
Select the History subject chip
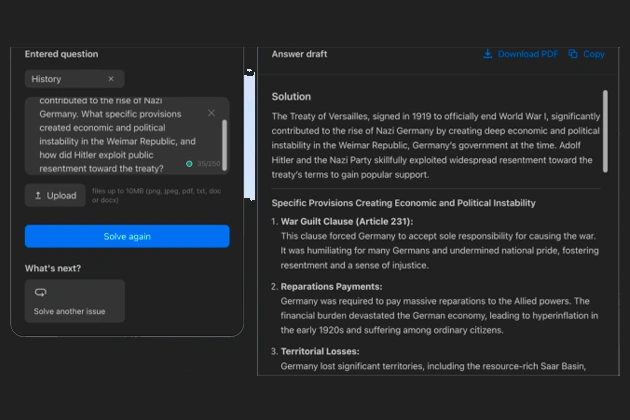coord(74,79)
